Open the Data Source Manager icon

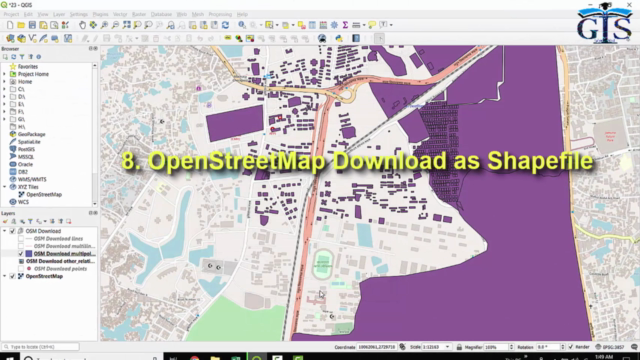(10, 38)
